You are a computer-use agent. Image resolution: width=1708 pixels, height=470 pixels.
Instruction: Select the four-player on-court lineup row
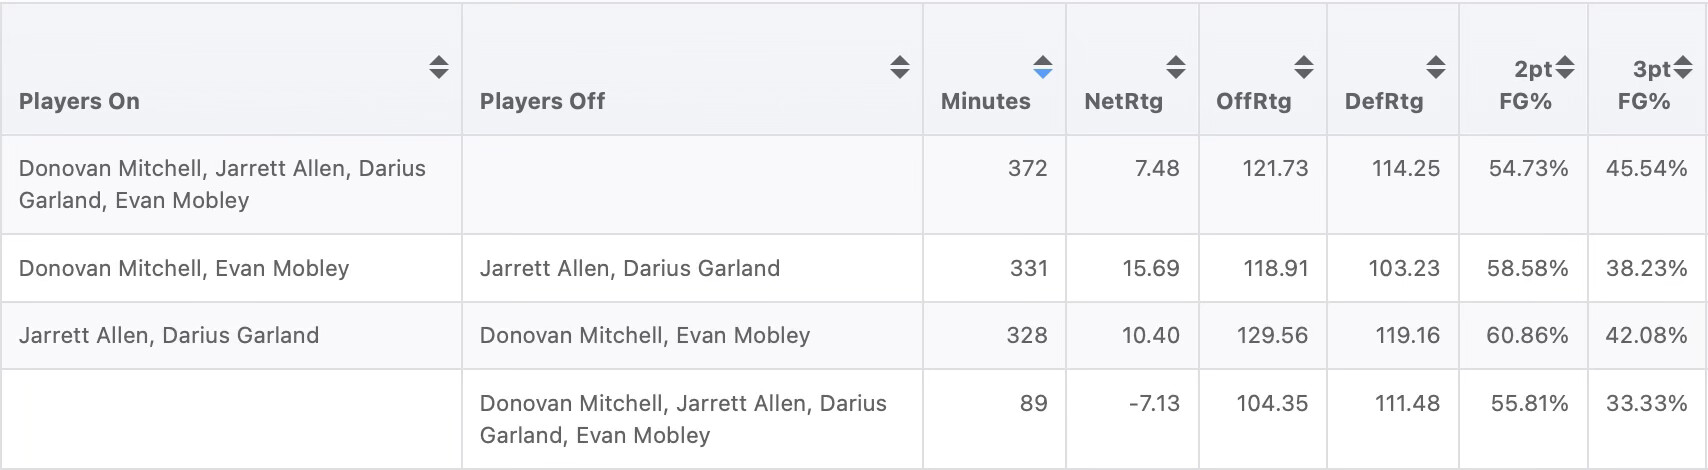222,184
